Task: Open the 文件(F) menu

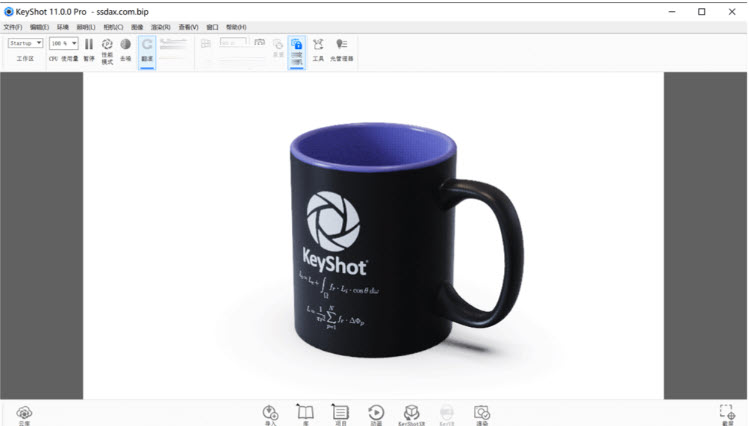Action: pyautogui.click(x=13, y=27)
